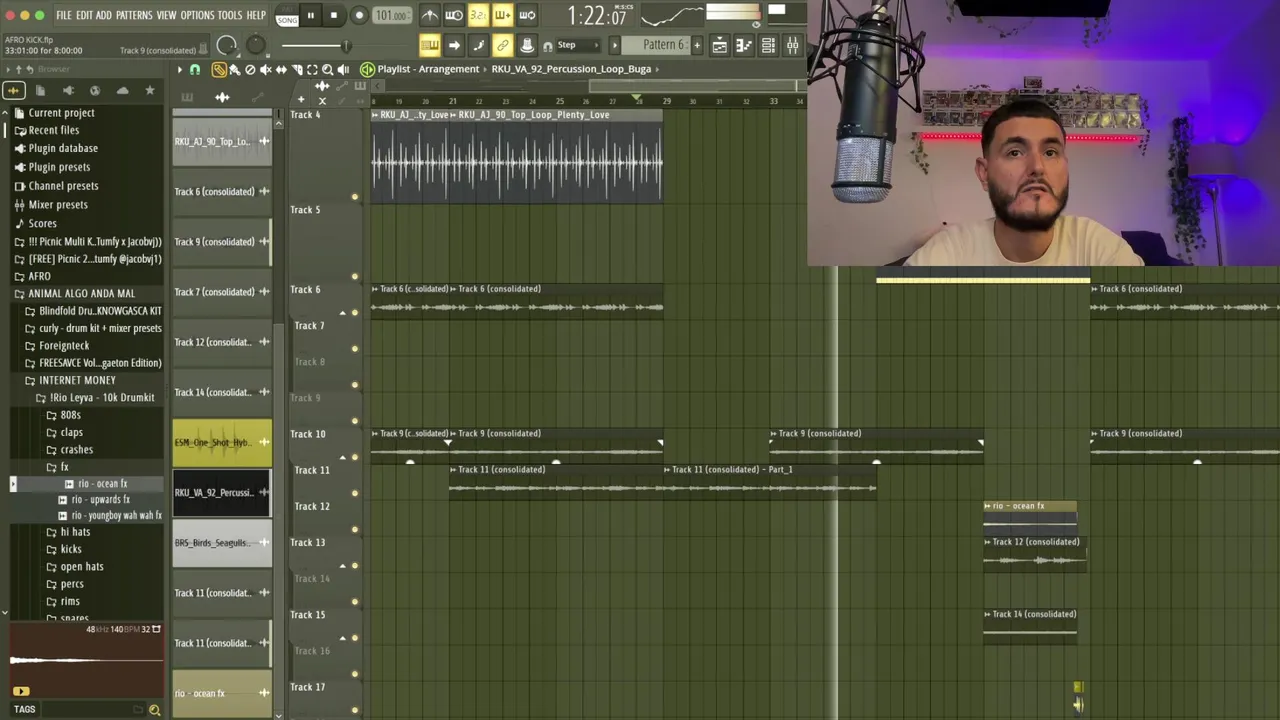This screenshot has height=720, width=1280.
Task: Stop playback with the stop button
Action: click(x=334, y=15)
